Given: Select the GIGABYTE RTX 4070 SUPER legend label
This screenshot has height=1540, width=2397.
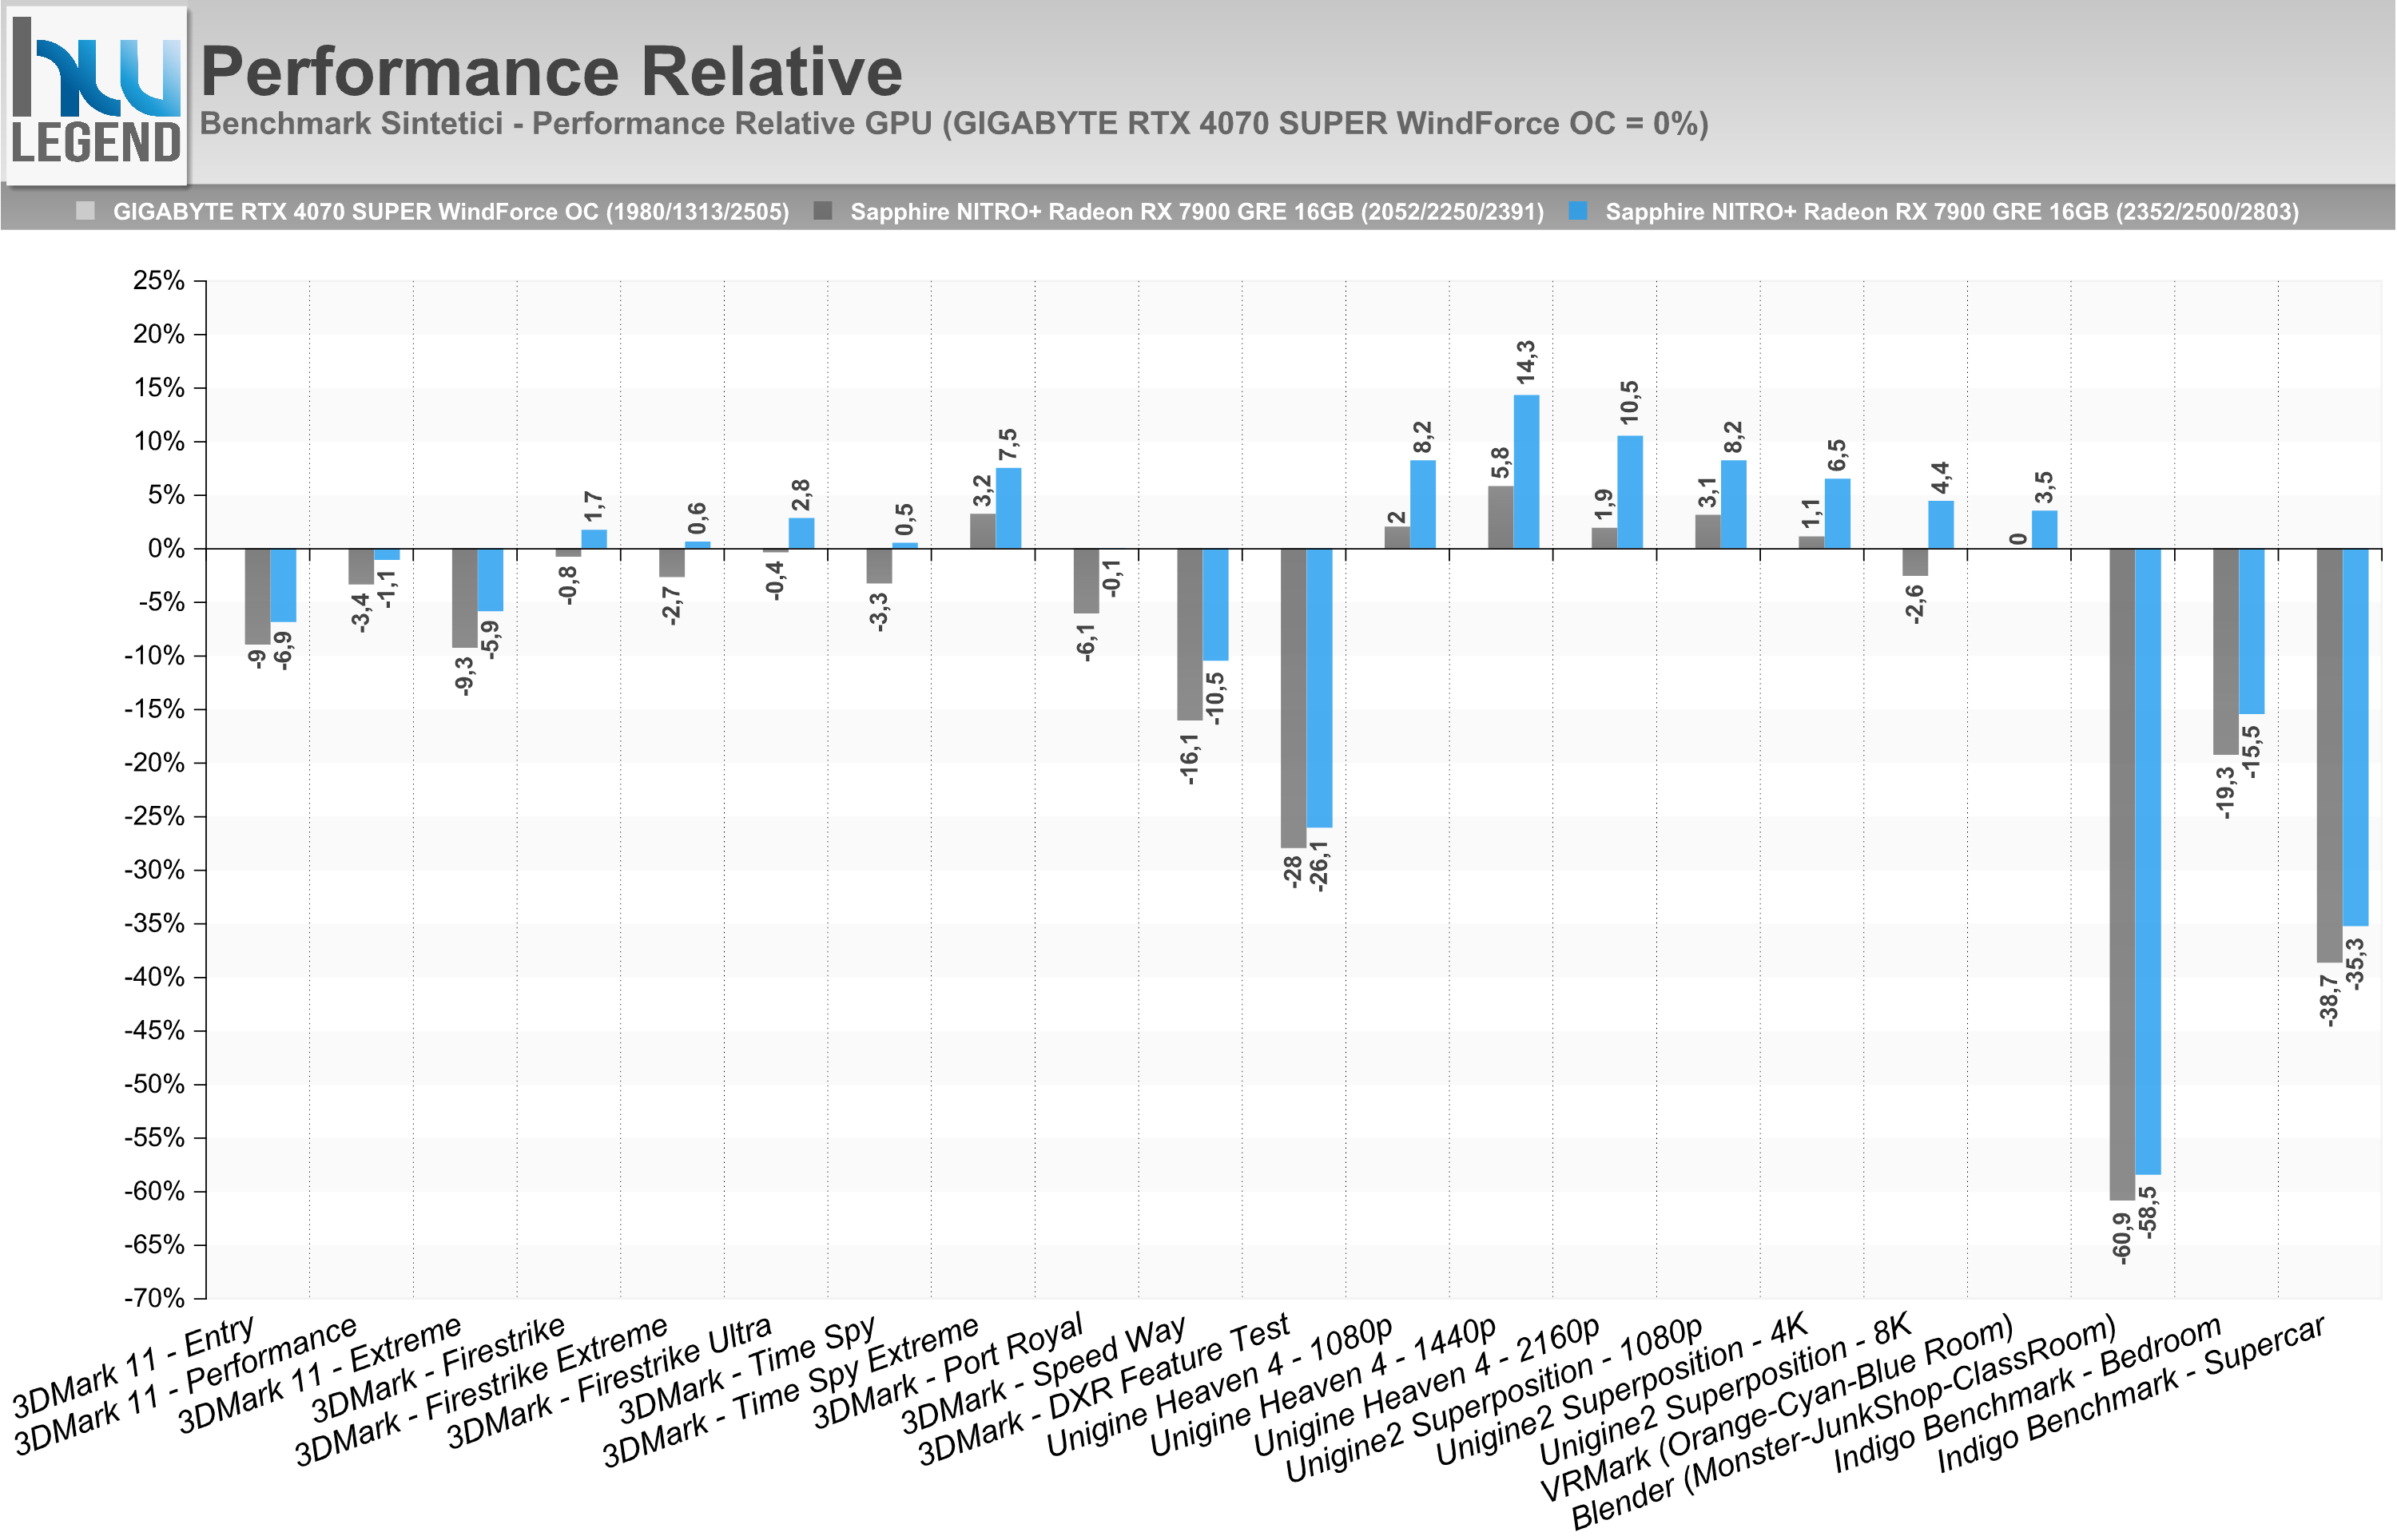Looking at the screenshot, I should [451, 212].
